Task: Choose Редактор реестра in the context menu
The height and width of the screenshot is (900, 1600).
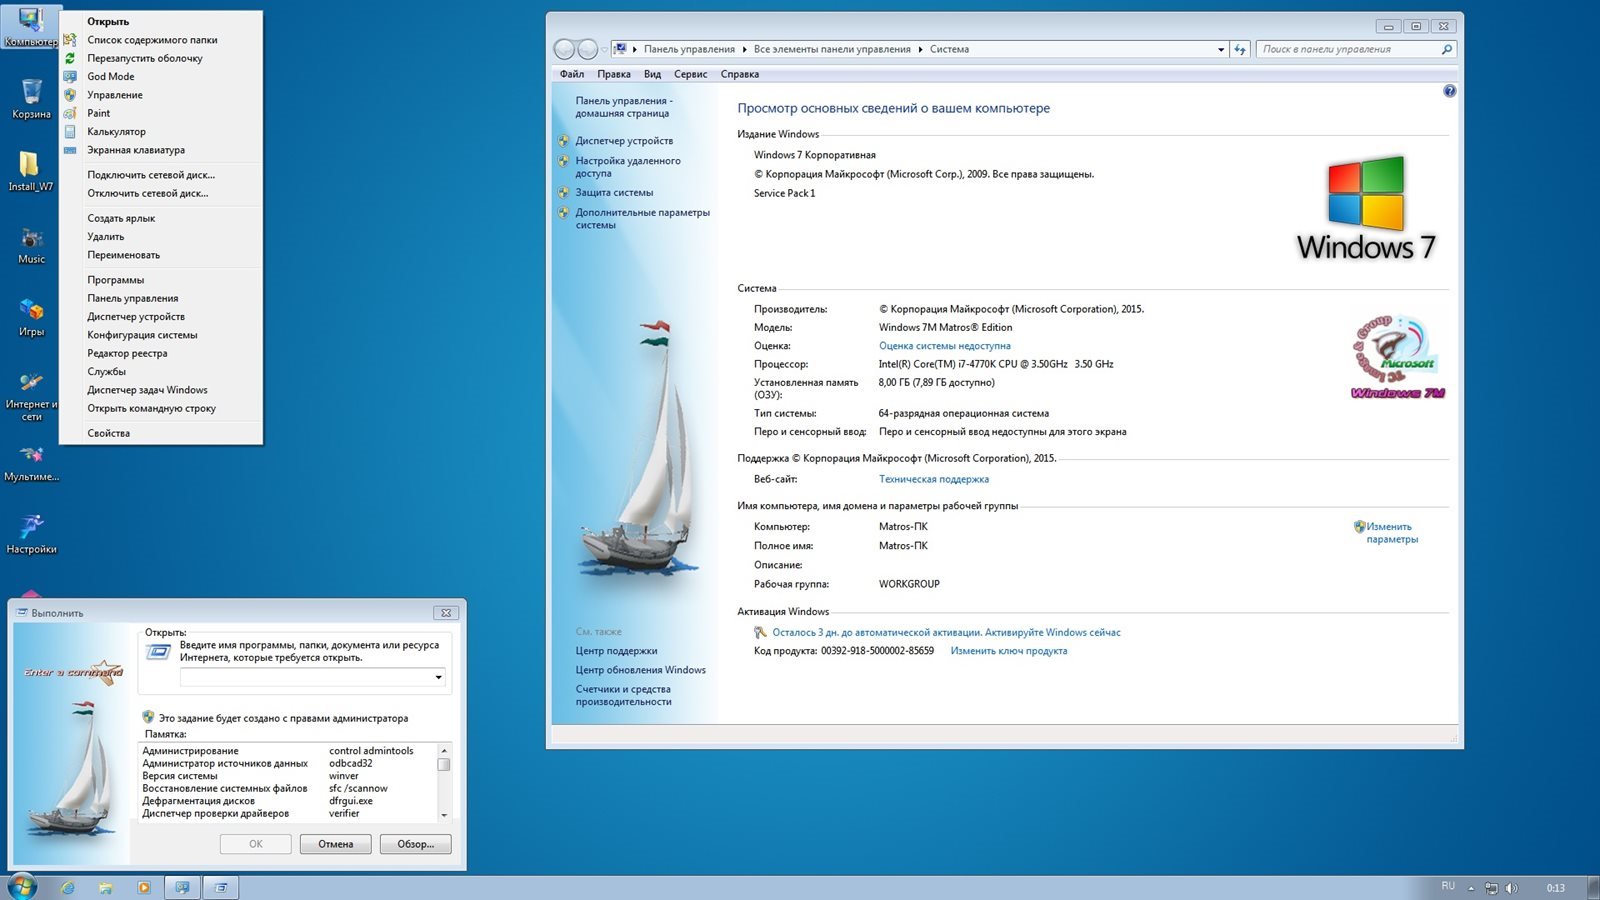Action: click(x=160, y=353)
